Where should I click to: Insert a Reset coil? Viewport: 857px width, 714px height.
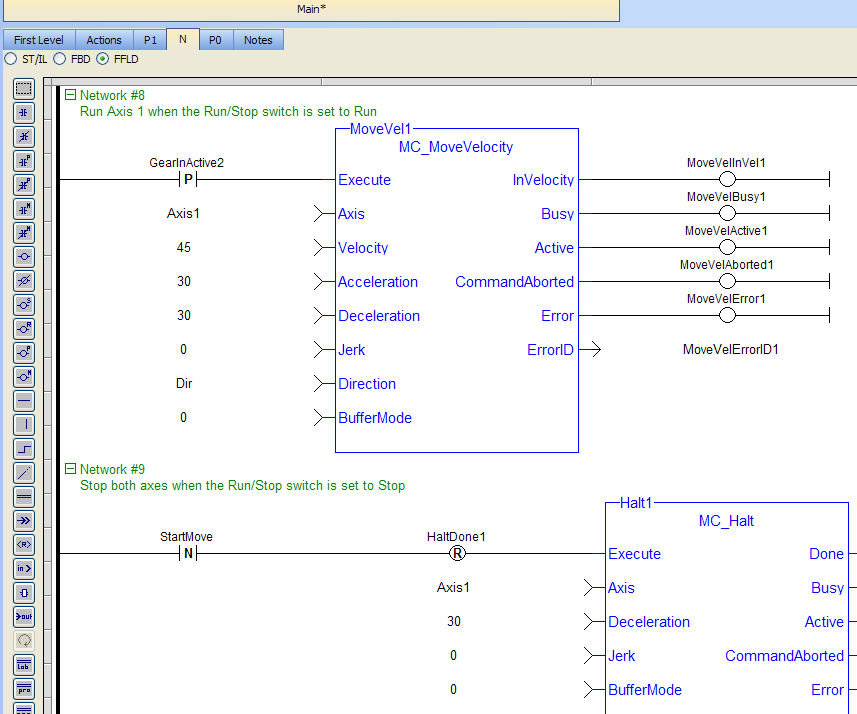(x=24, y=329)
